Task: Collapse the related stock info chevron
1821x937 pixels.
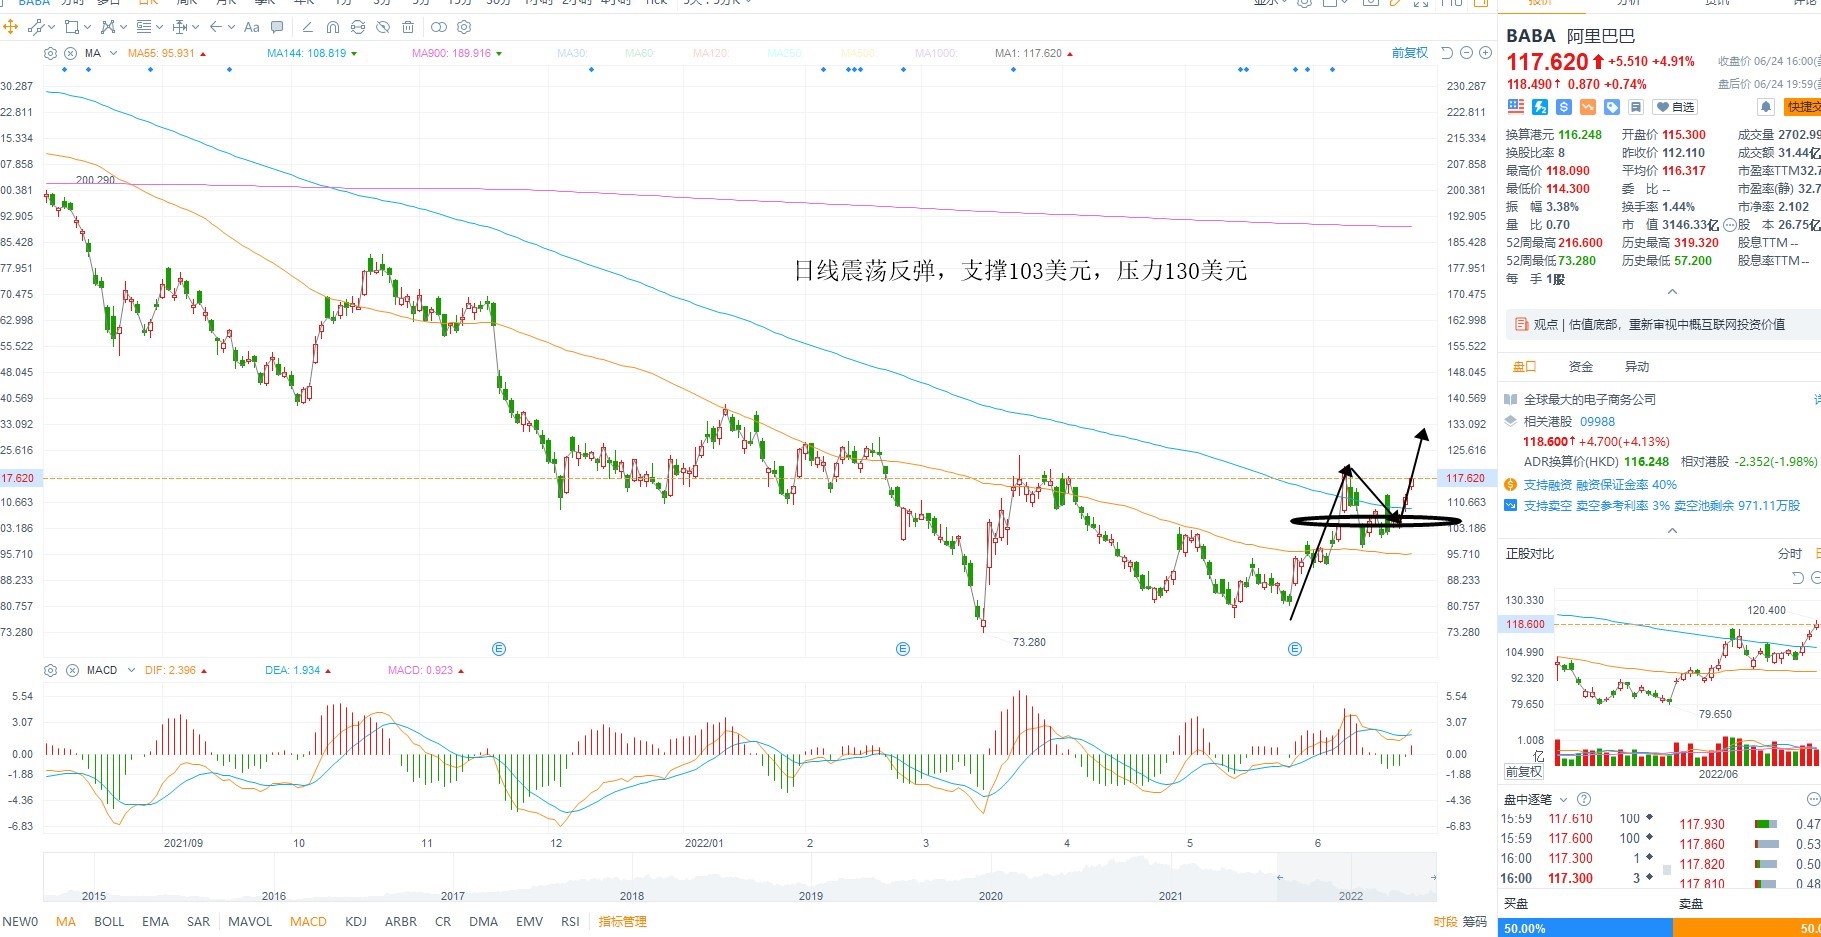Action: pyautogui.click(x=1672, y=530)
